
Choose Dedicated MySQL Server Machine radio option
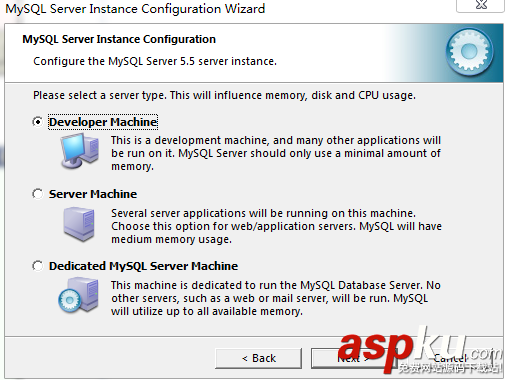coord(38,266)
